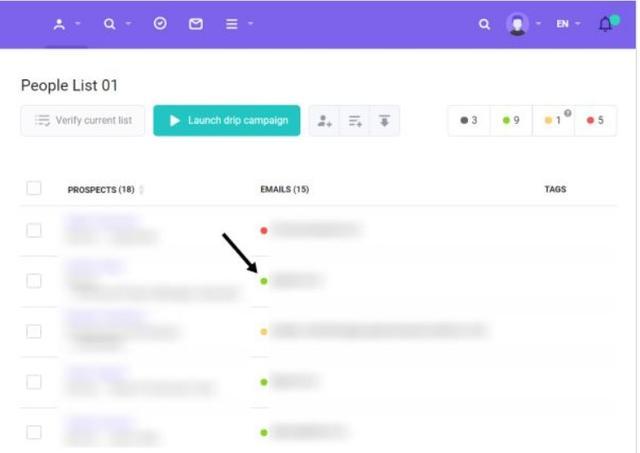640x453 pixels.
Task: Expand the arrow beside the hamburger icon
Action: (251, 24)
